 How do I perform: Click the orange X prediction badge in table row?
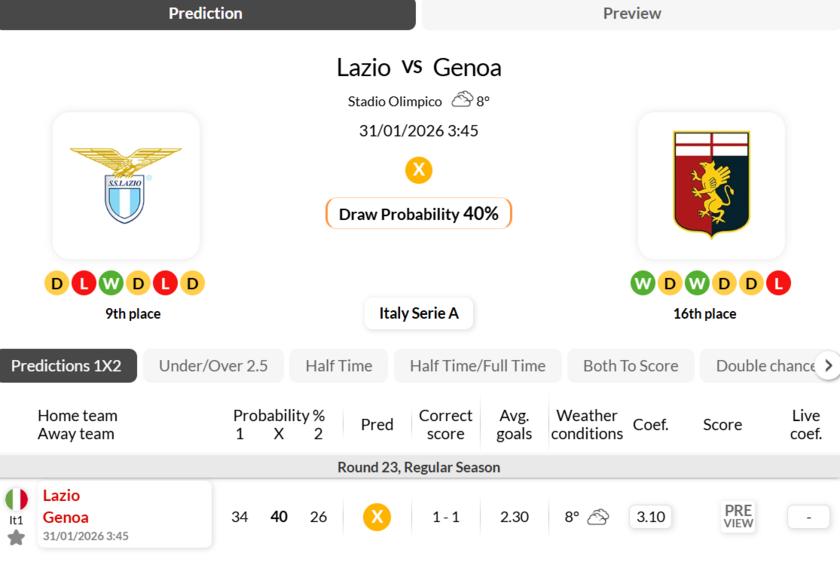coord(377,517)
